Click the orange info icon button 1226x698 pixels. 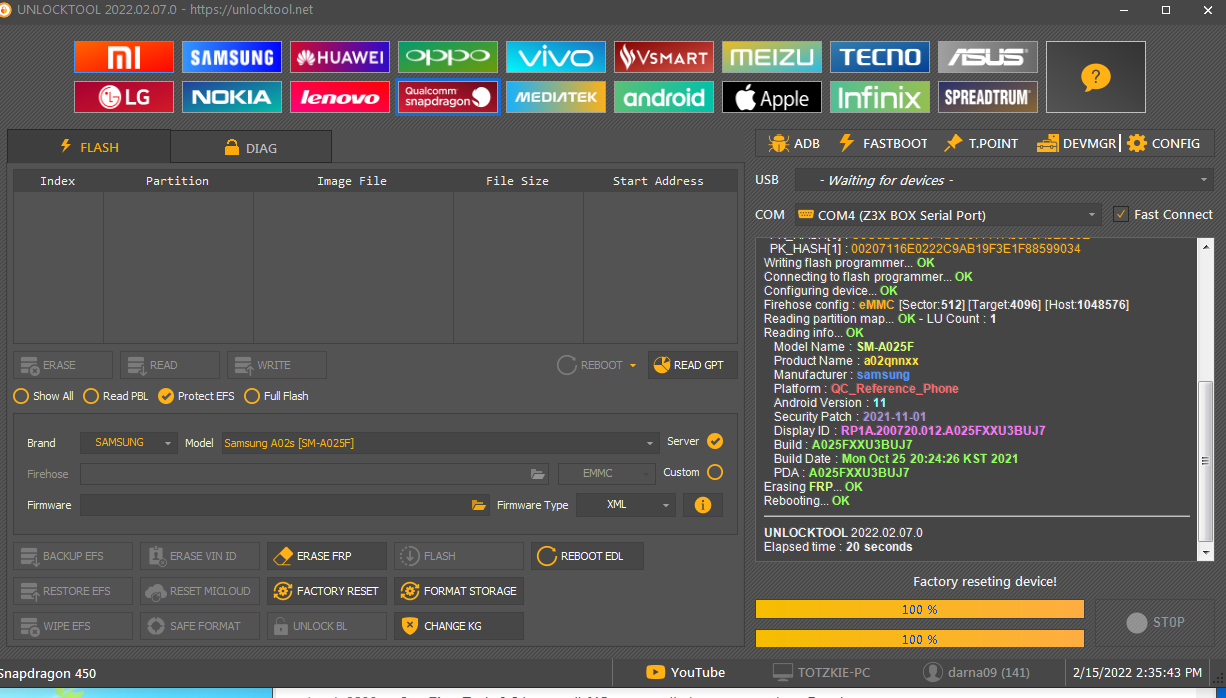click(703, 505)
